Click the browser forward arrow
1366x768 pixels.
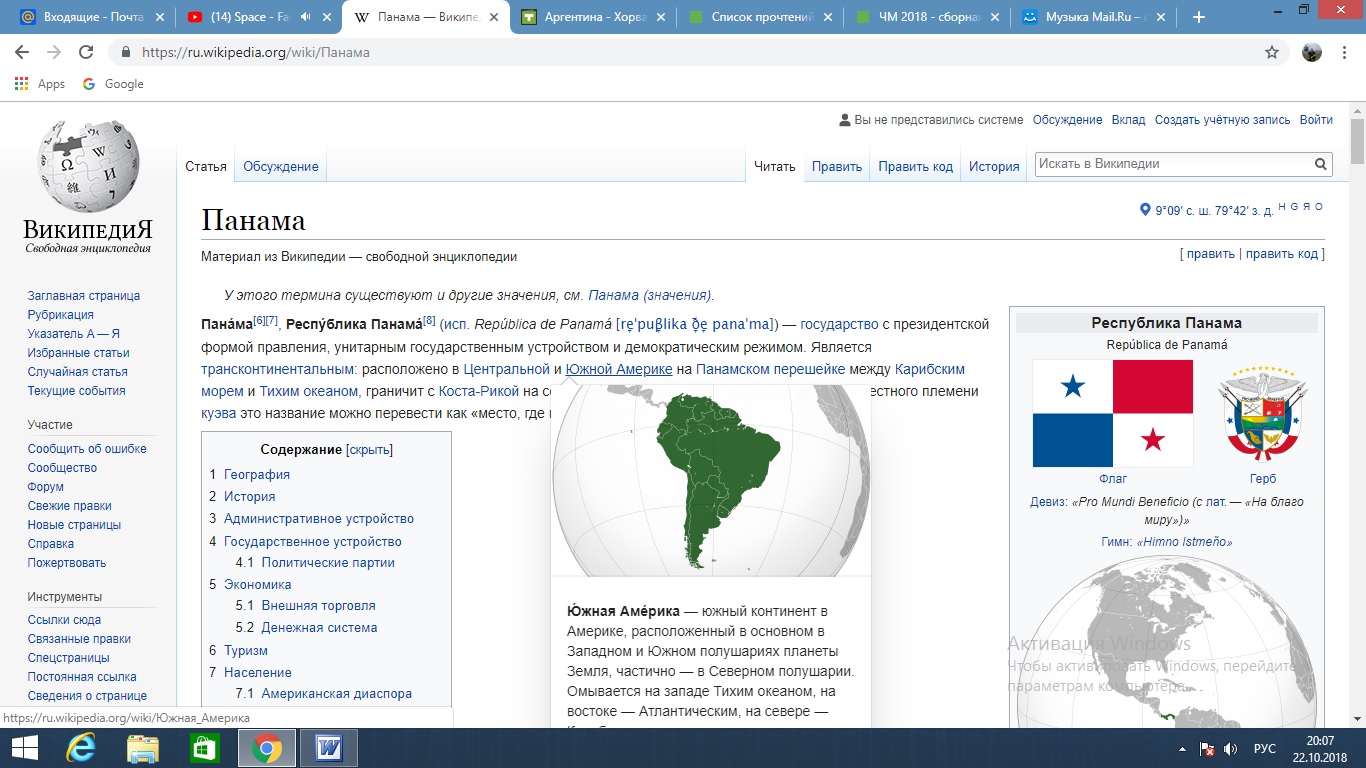(54, 52)
